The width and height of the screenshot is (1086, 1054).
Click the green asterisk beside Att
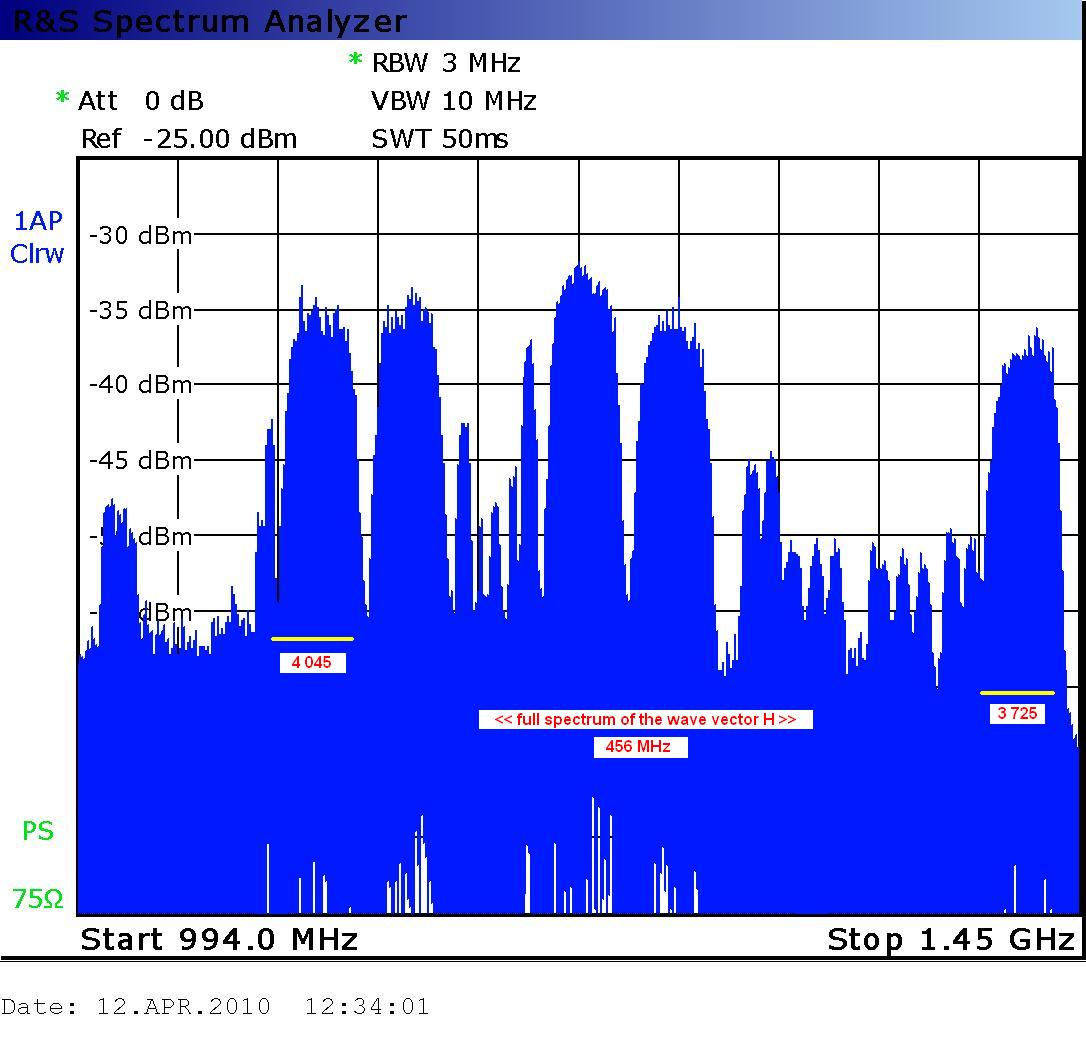[62, 99]
